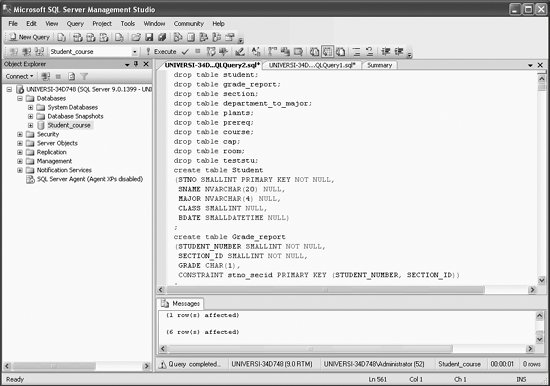Image resolution: width=550 pixels, height=386 pixels.
Task: Select the Messages results tab
Action: pyautogui.click(x=182, y=304)
